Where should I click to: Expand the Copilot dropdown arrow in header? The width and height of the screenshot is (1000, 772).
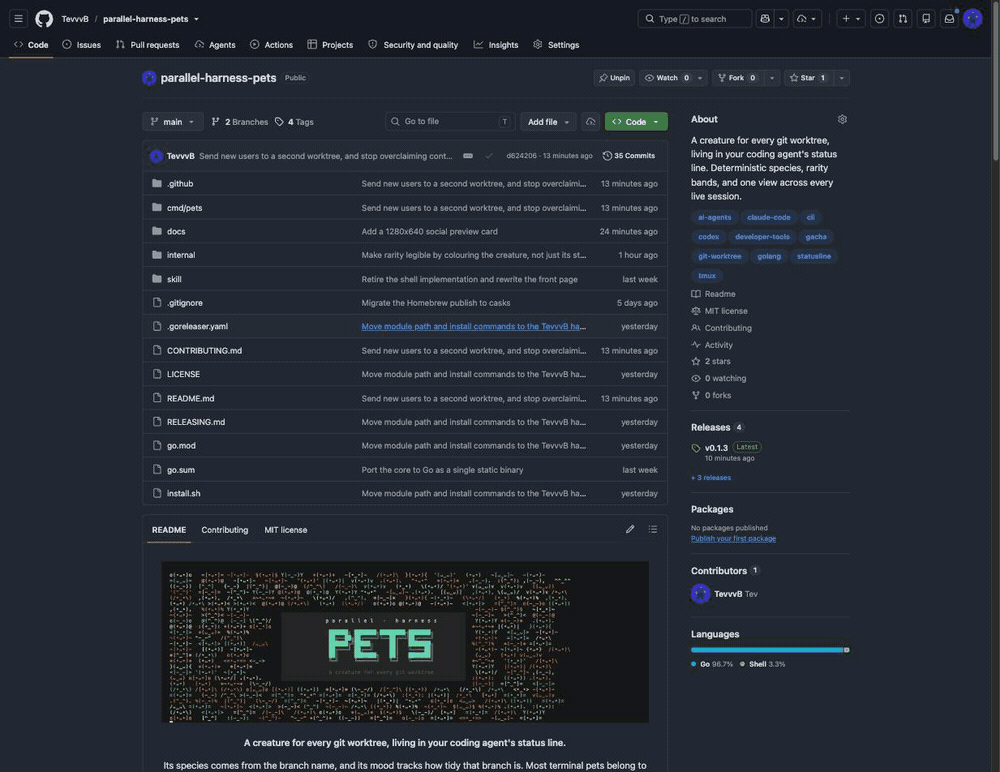pos(781,19)
